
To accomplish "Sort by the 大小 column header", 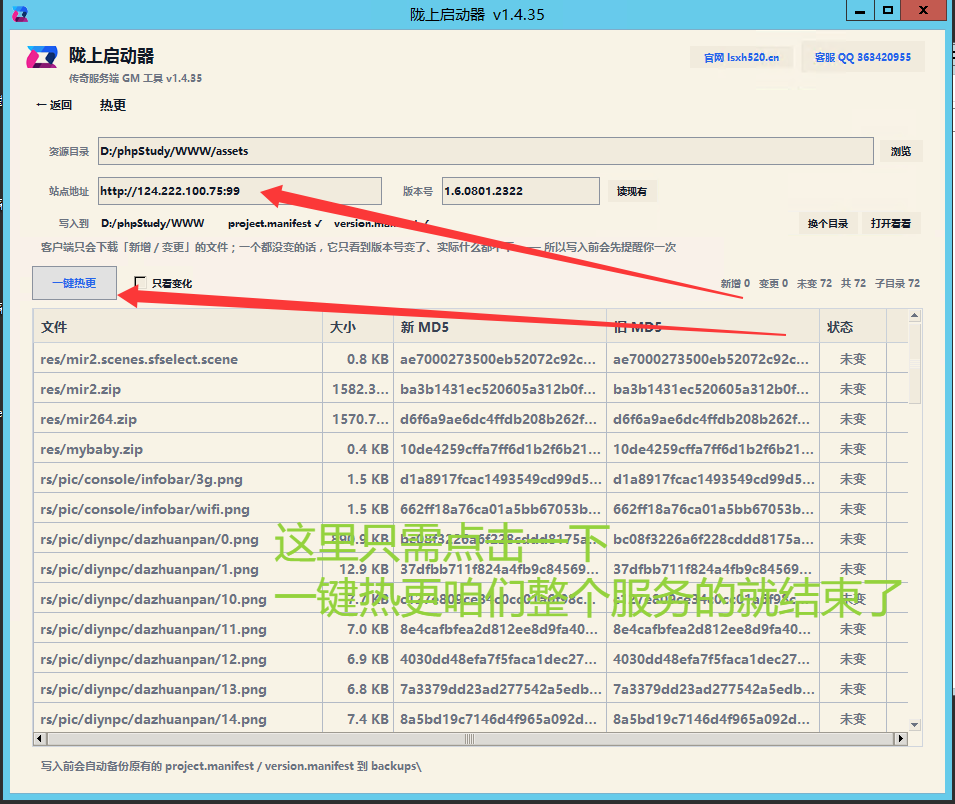I will point(358,327).
